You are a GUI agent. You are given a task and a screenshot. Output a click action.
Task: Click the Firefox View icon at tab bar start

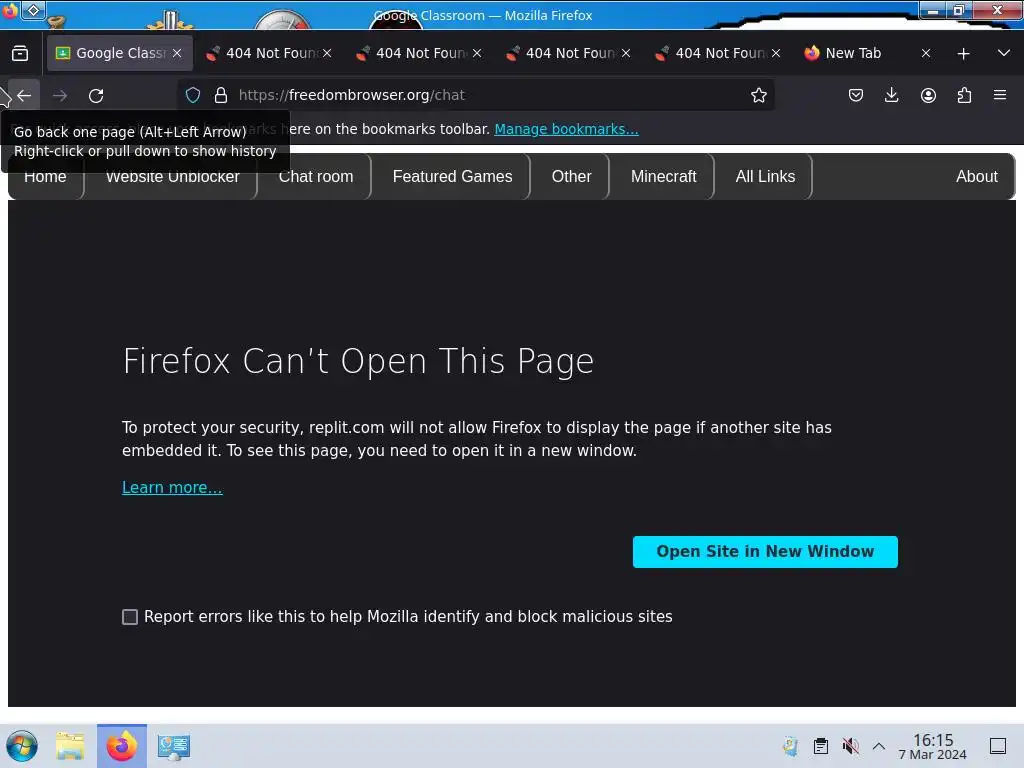[x=20, y=53]
